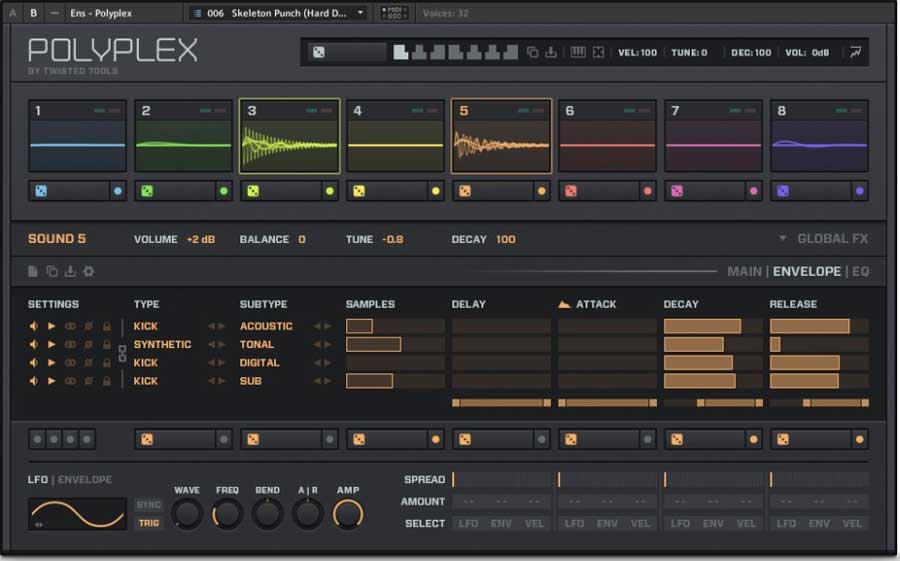Click the copy icon in the top toolbar
The width and height of the screenshot is (900, 561).
point(533,52)
